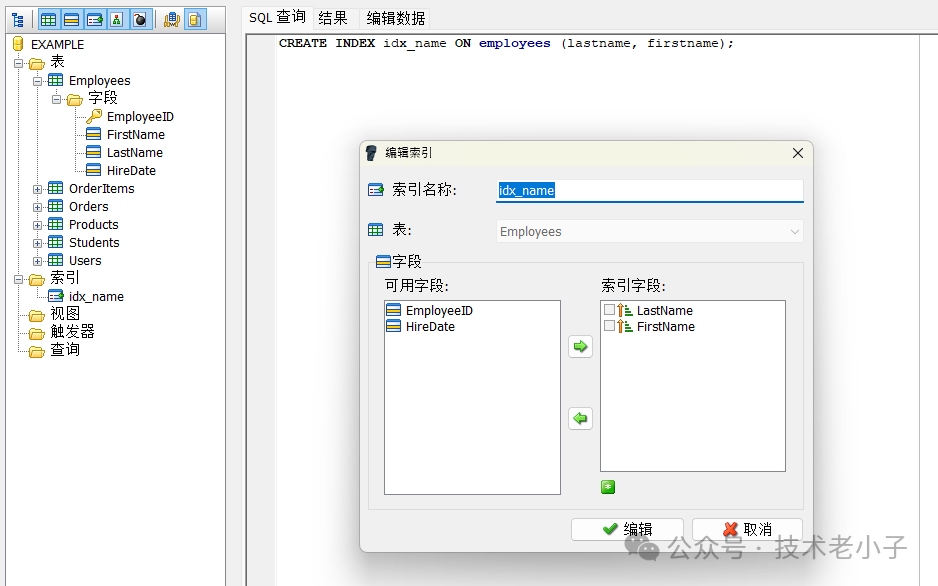Click the green left arrow to remove field

point(580,419)
